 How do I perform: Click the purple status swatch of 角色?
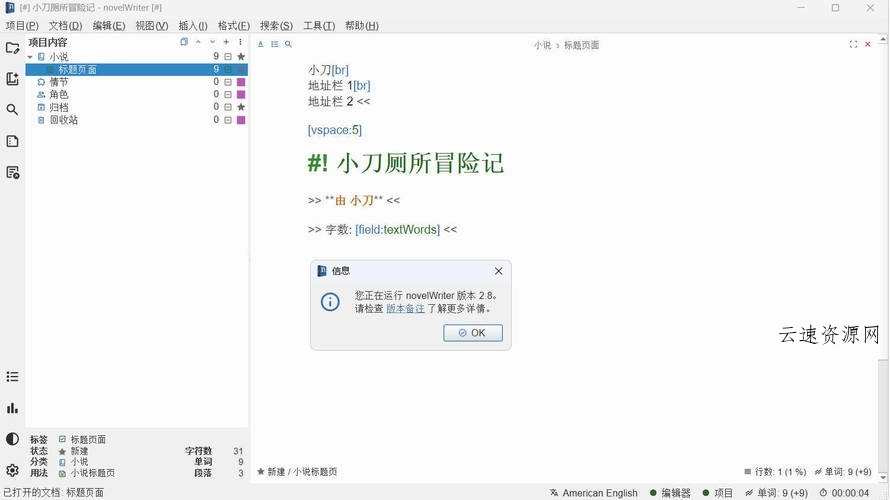[x=241, y=94]
